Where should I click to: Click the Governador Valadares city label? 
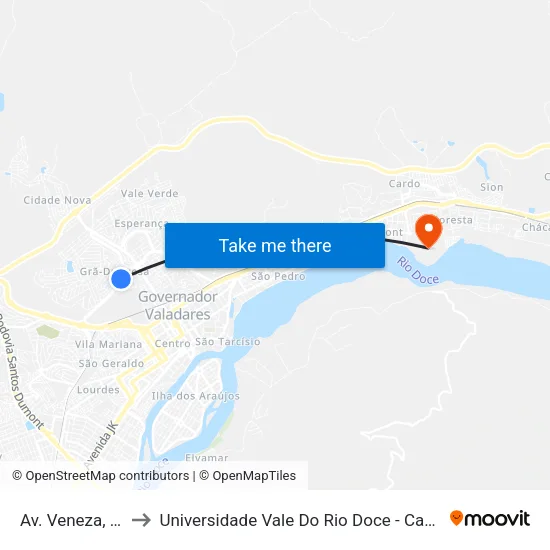[x=178, y=306]
